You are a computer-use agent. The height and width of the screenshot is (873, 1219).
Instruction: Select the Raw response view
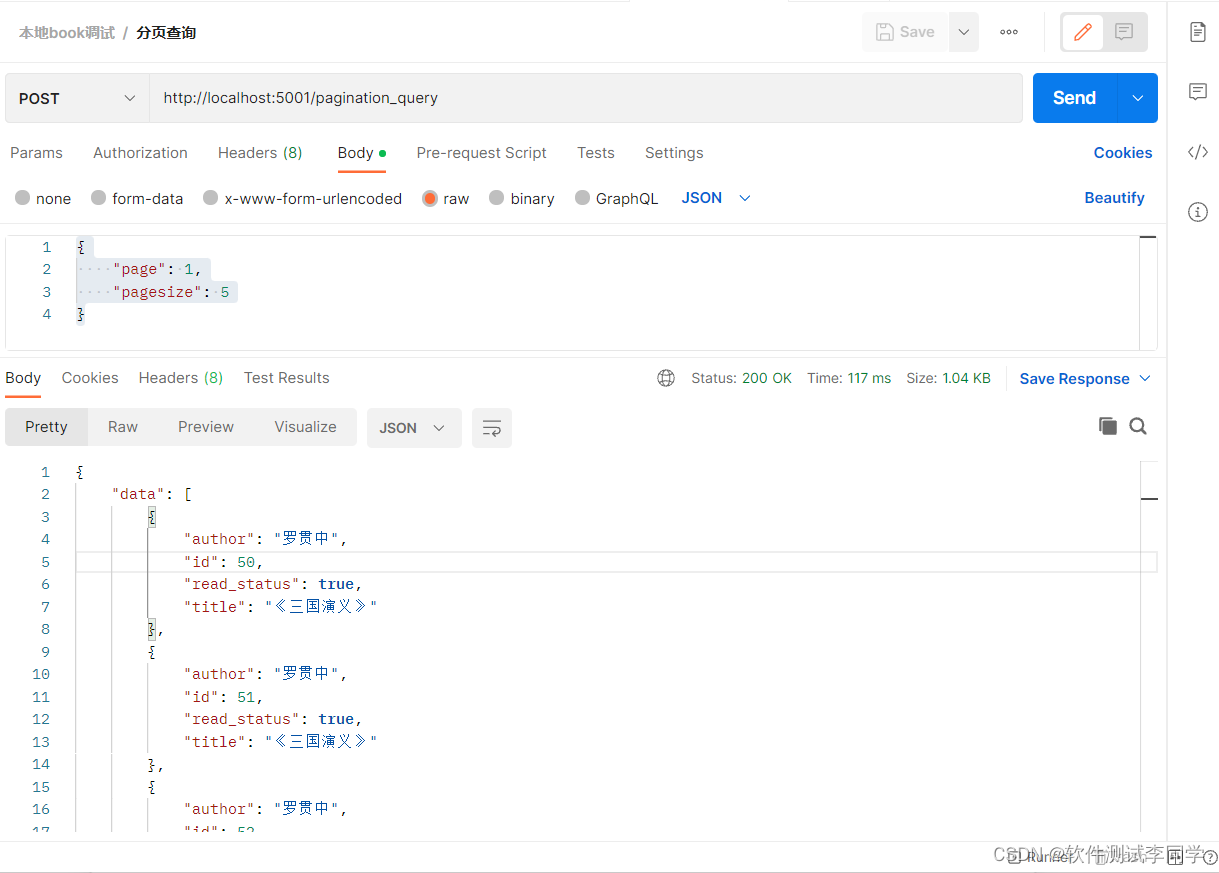(x=123, y=427)
